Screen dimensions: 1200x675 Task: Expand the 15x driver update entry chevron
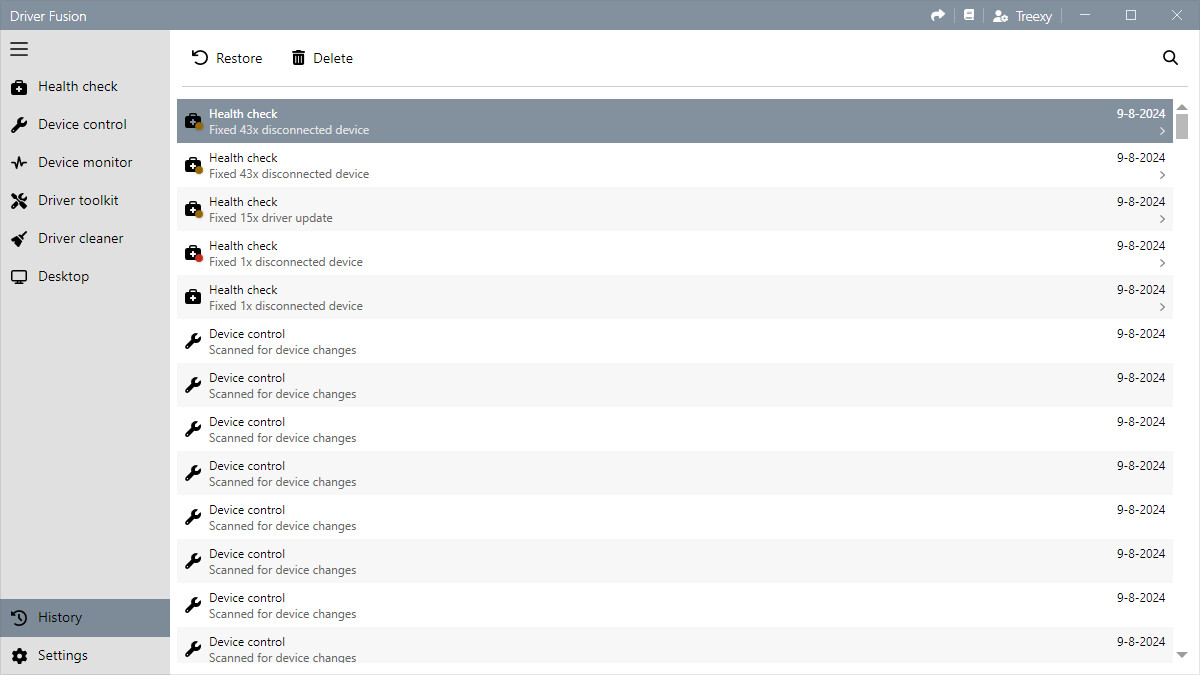pos(1162,219)
